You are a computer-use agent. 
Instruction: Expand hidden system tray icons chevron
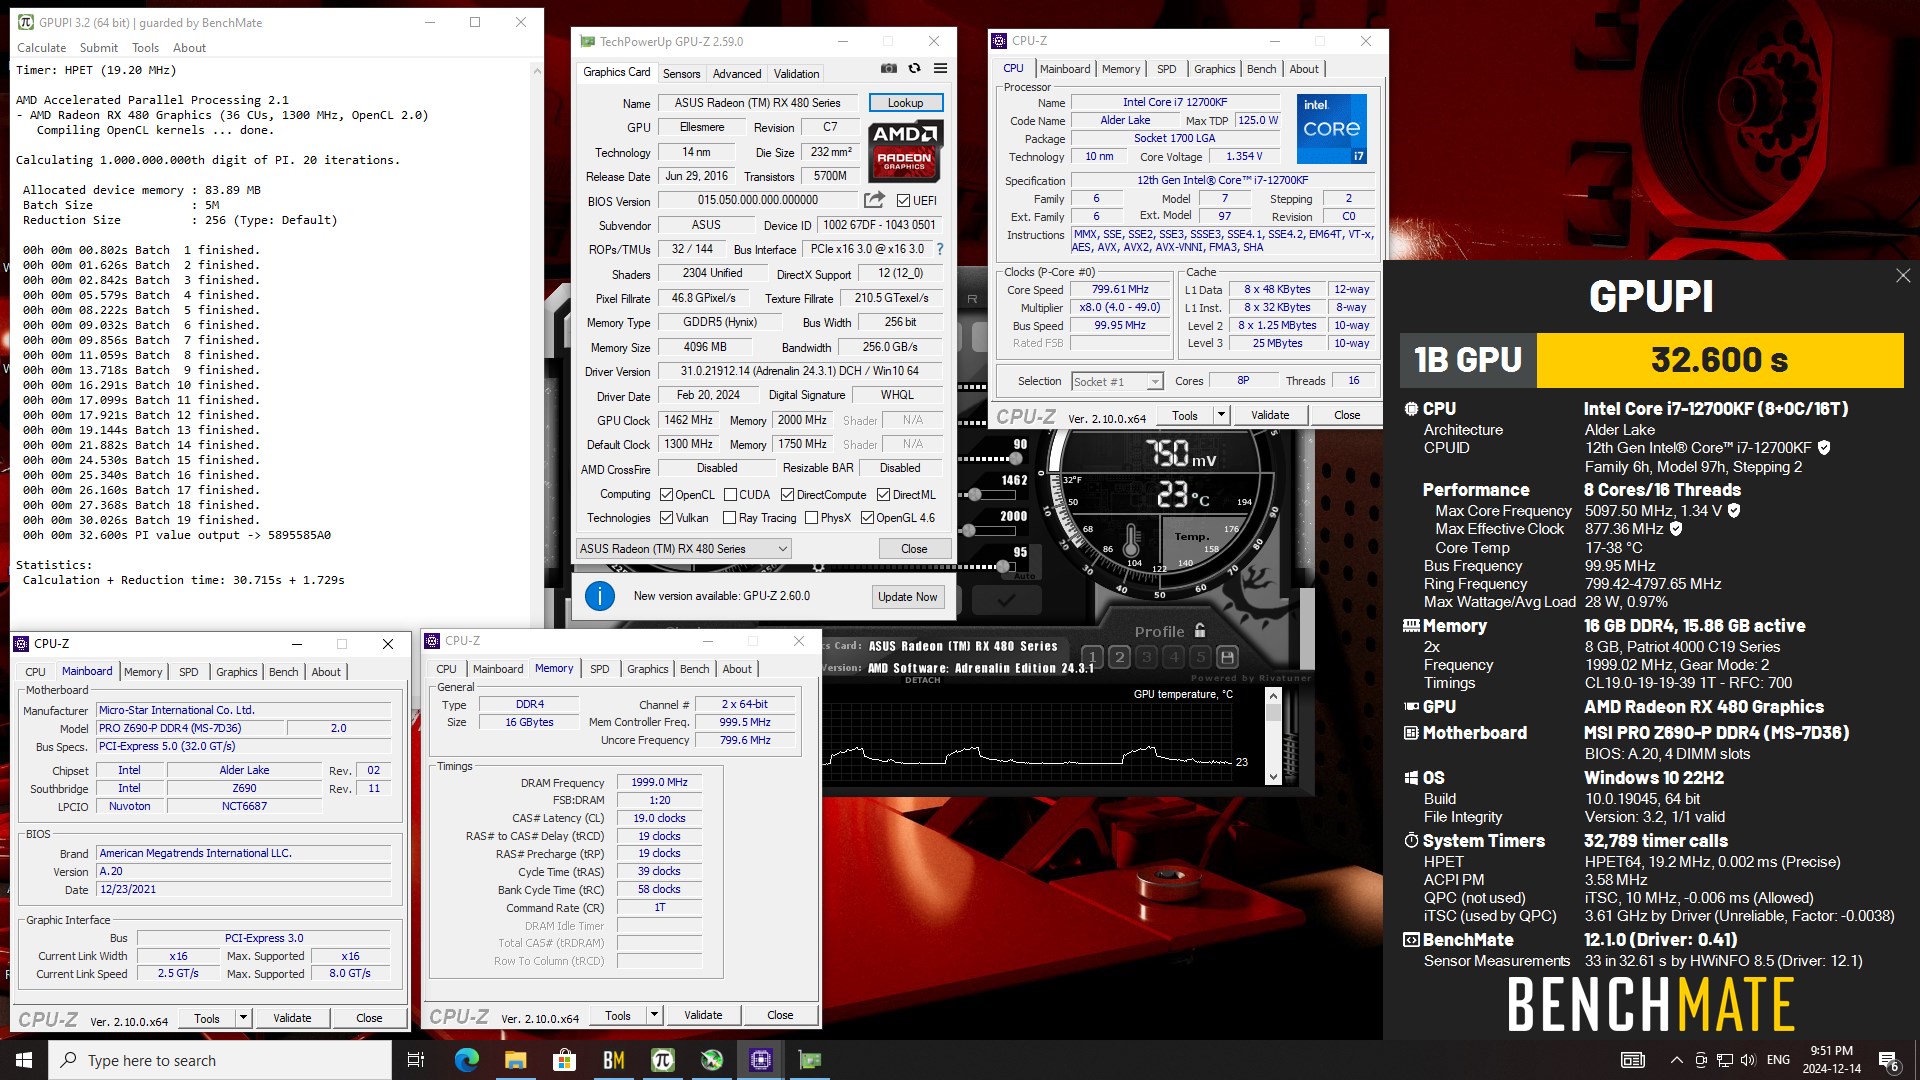pos(1676,1060)
